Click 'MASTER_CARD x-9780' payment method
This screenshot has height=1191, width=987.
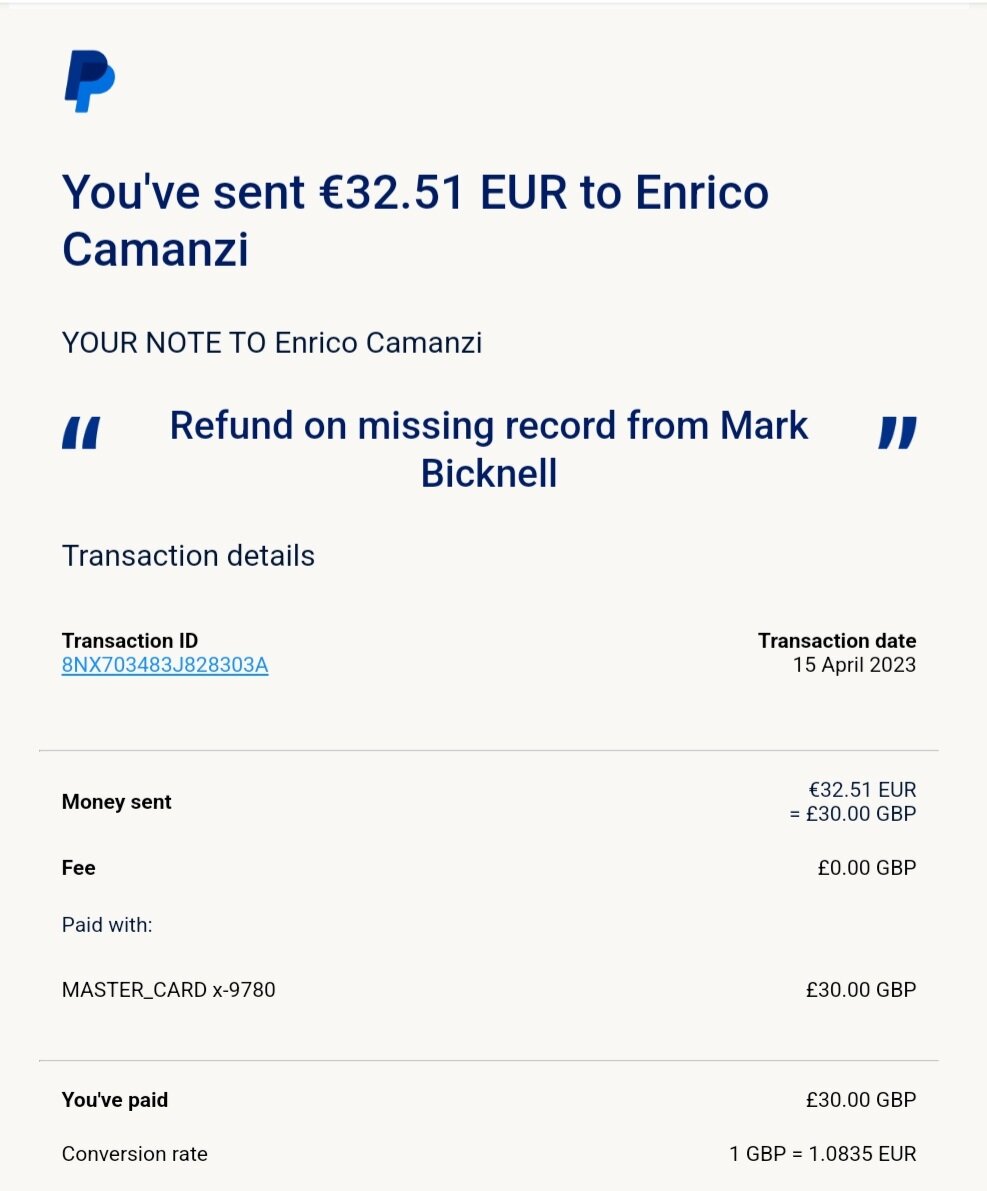169,990
